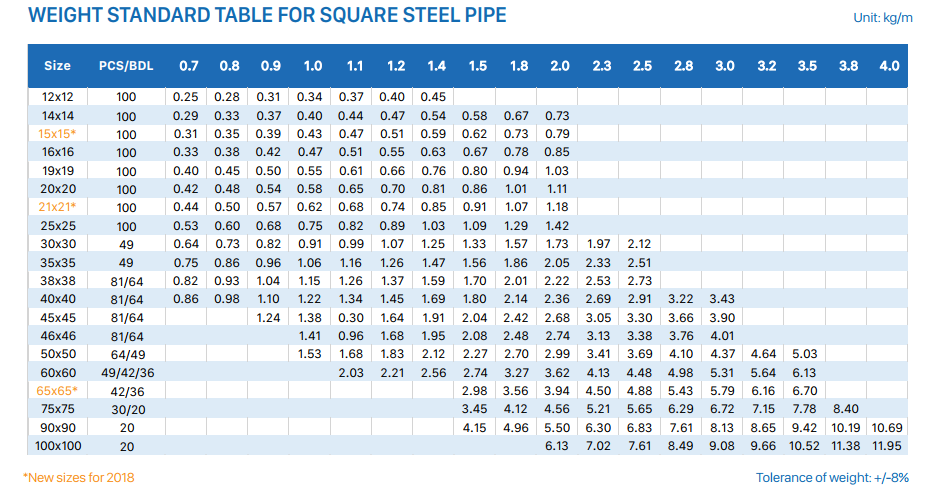Click the 11.95 weight value cell
Viewport: 936px width, 493px height.
[886, 446]
